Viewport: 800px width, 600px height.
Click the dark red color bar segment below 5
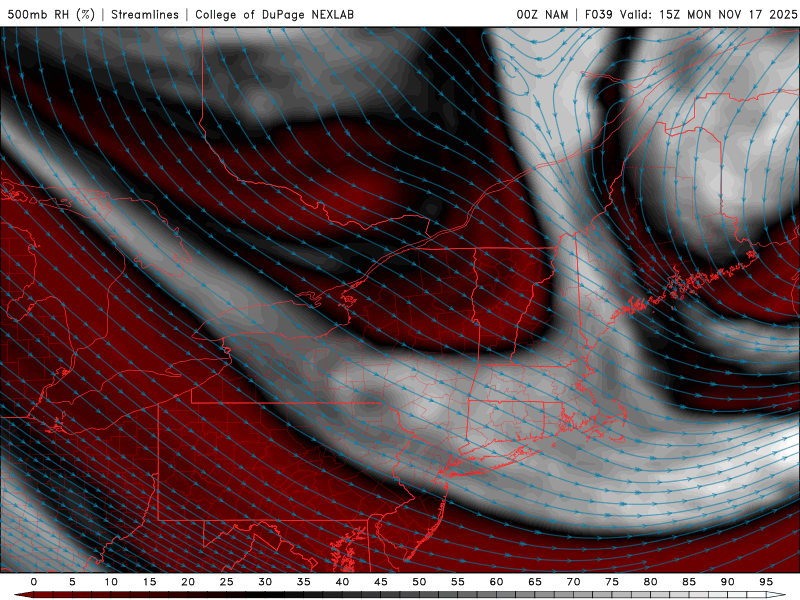tap(63, 595)
